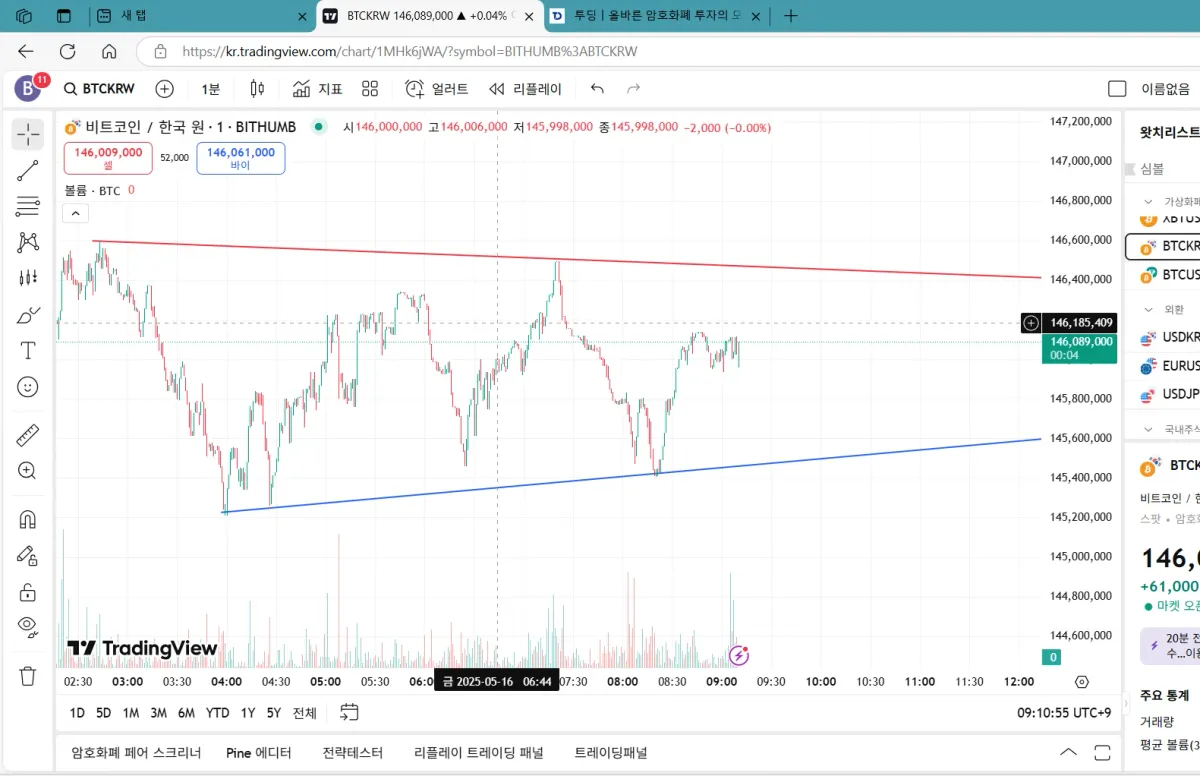1200x776 pixels.
Task: Open the 1분 timeframe interval dropdown
Action: click(x=210, y=89)
